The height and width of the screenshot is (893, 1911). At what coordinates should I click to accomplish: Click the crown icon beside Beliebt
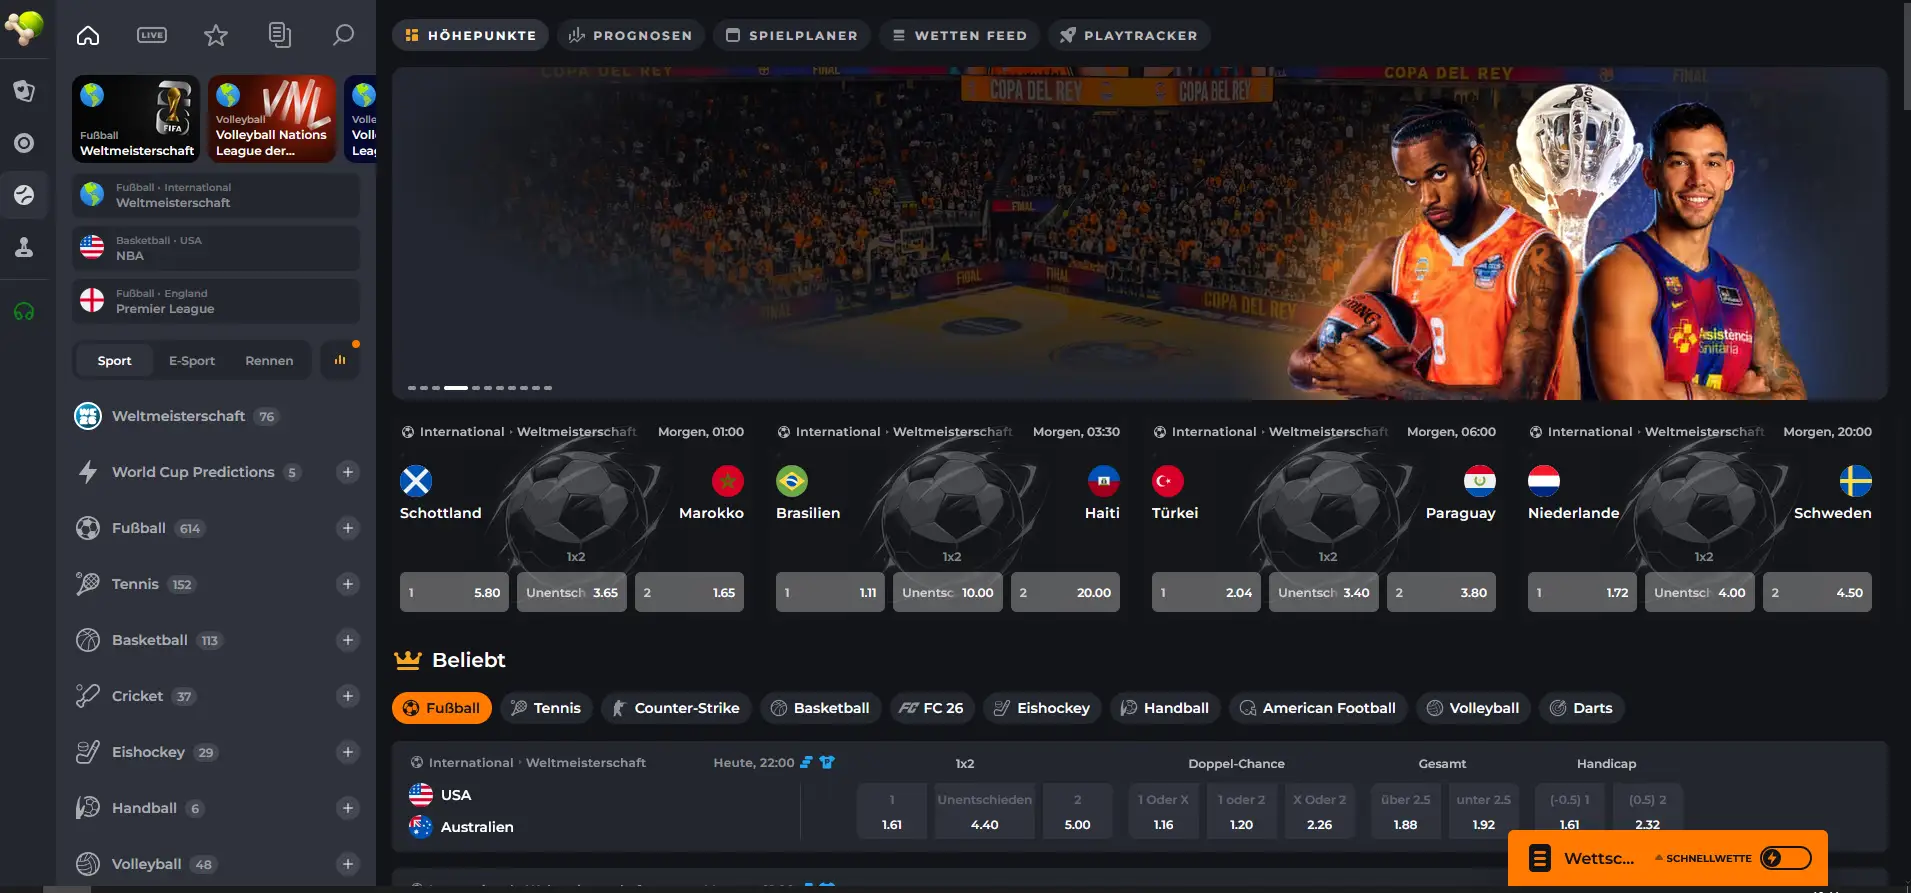point(407,660)
